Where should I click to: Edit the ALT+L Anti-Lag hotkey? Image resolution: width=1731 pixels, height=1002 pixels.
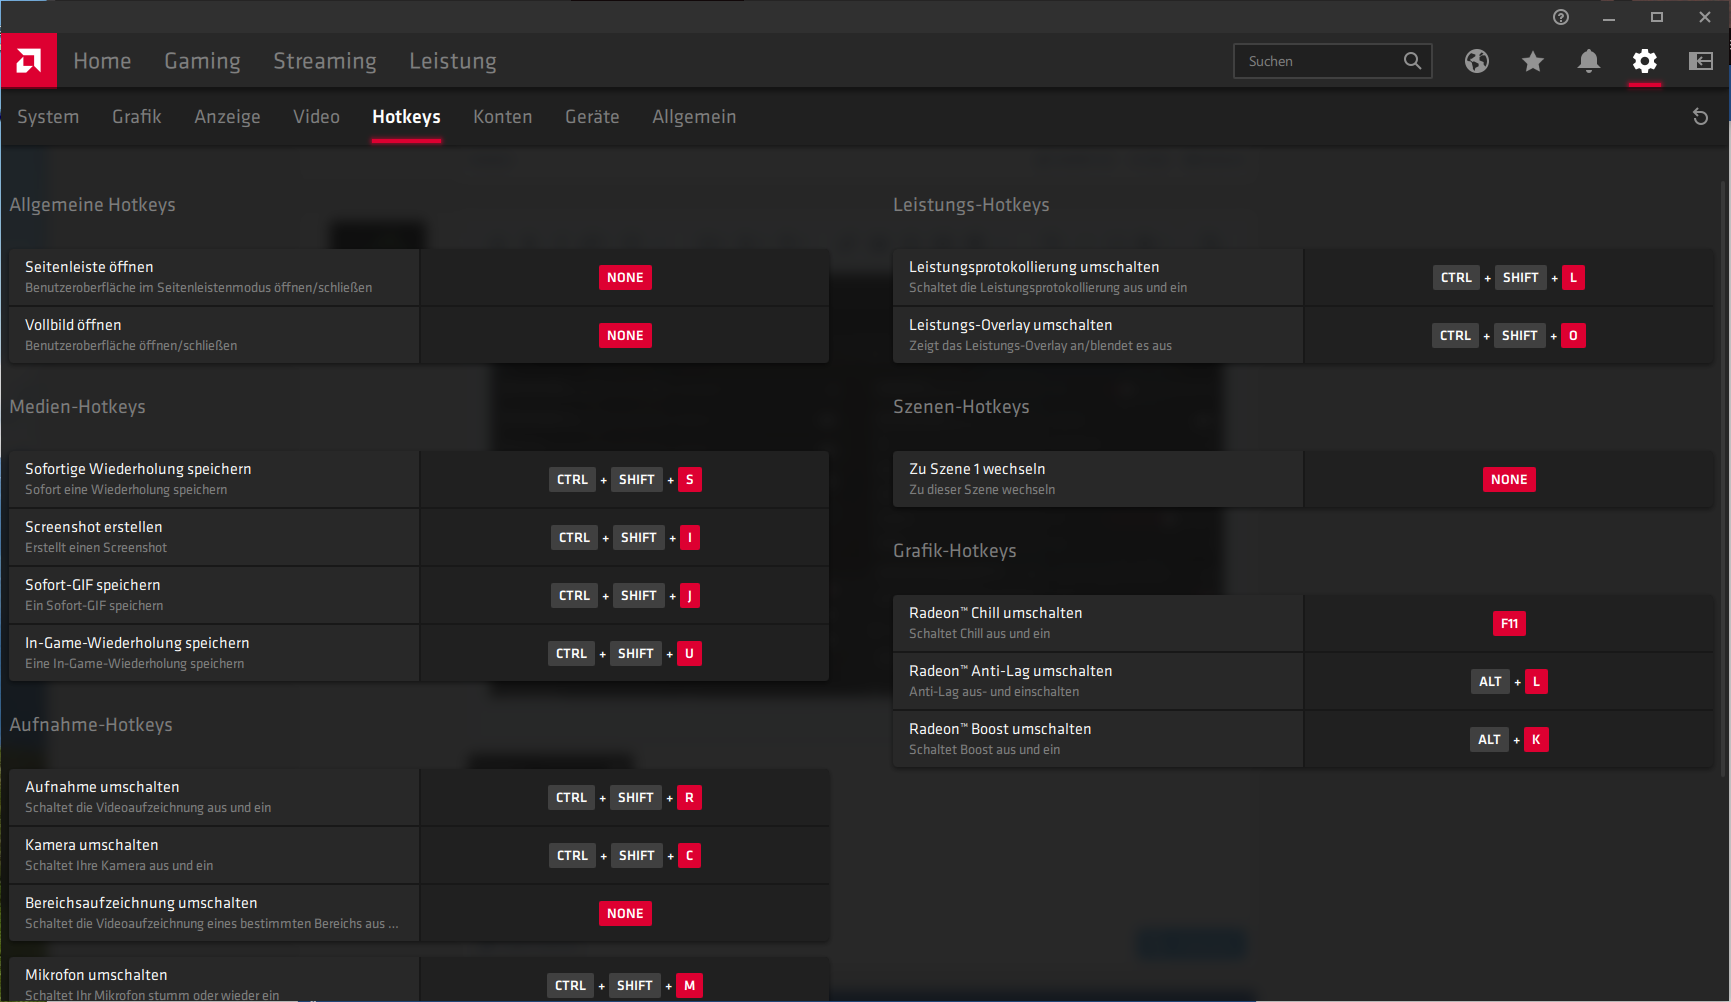coord(1510,682)
